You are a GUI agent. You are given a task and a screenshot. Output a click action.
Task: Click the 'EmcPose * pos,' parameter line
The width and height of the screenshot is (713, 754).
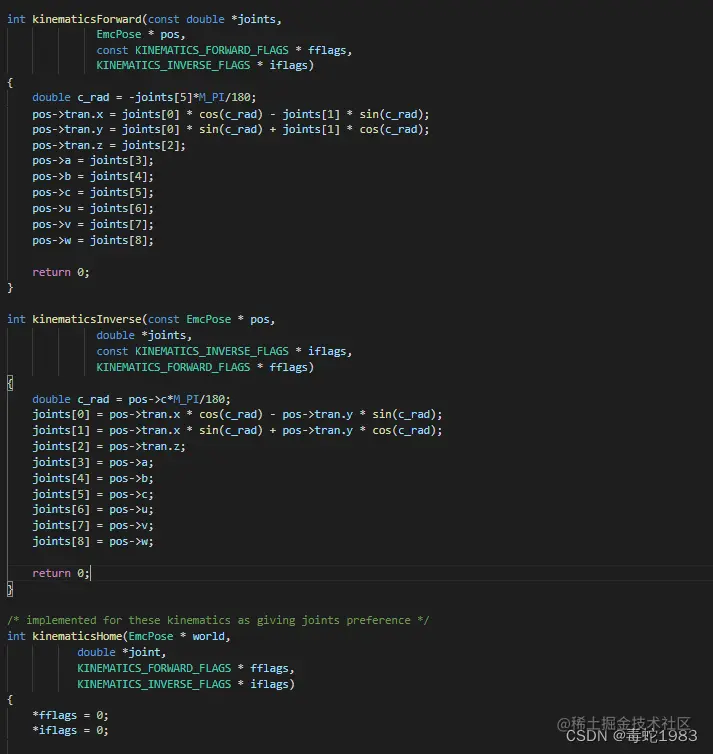[140, 35]
